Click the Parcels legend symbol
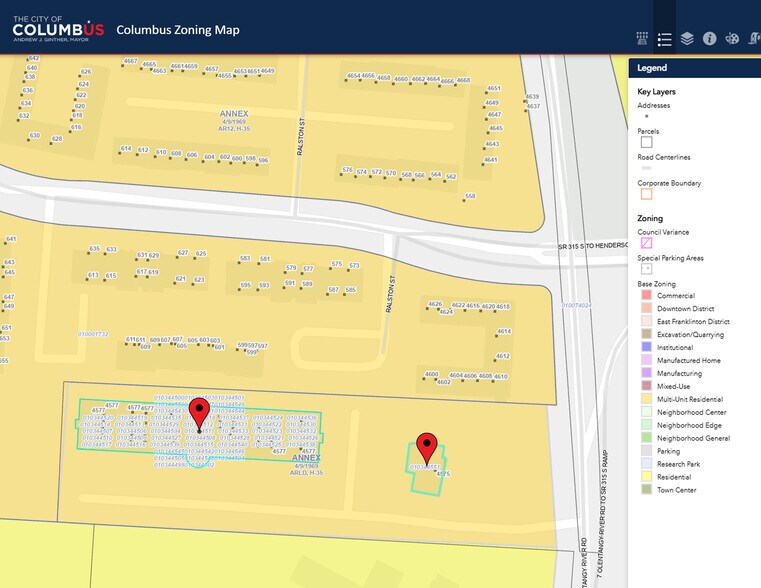761x588 pixels. coord(646,142)
